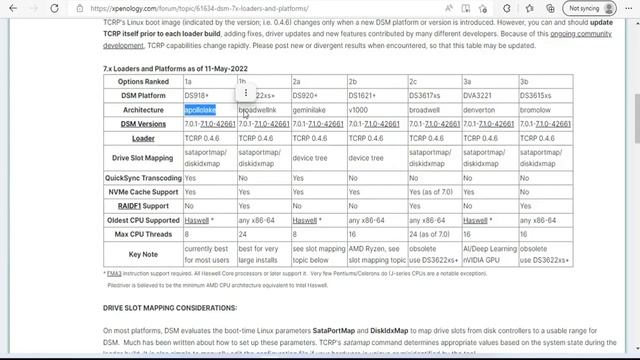Image resolution: width=640 pixels, height=360 pixels.
Task: Open browser Extensions puzzle icon
Action: click(x=507, y=8)
